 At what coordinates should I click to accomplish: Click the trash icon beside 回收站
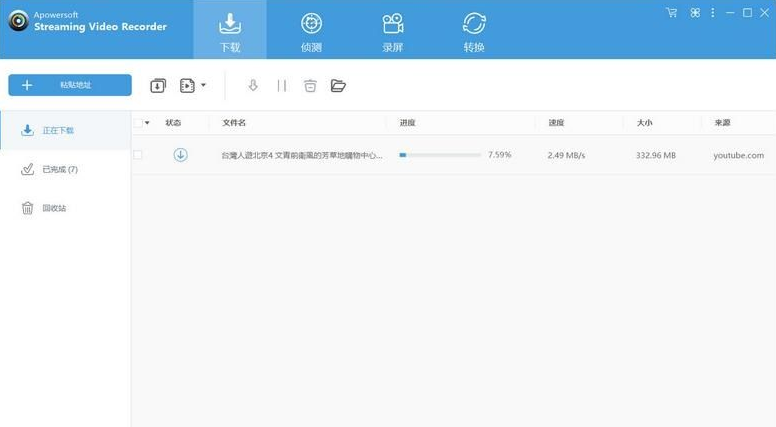tap(27, 208)
